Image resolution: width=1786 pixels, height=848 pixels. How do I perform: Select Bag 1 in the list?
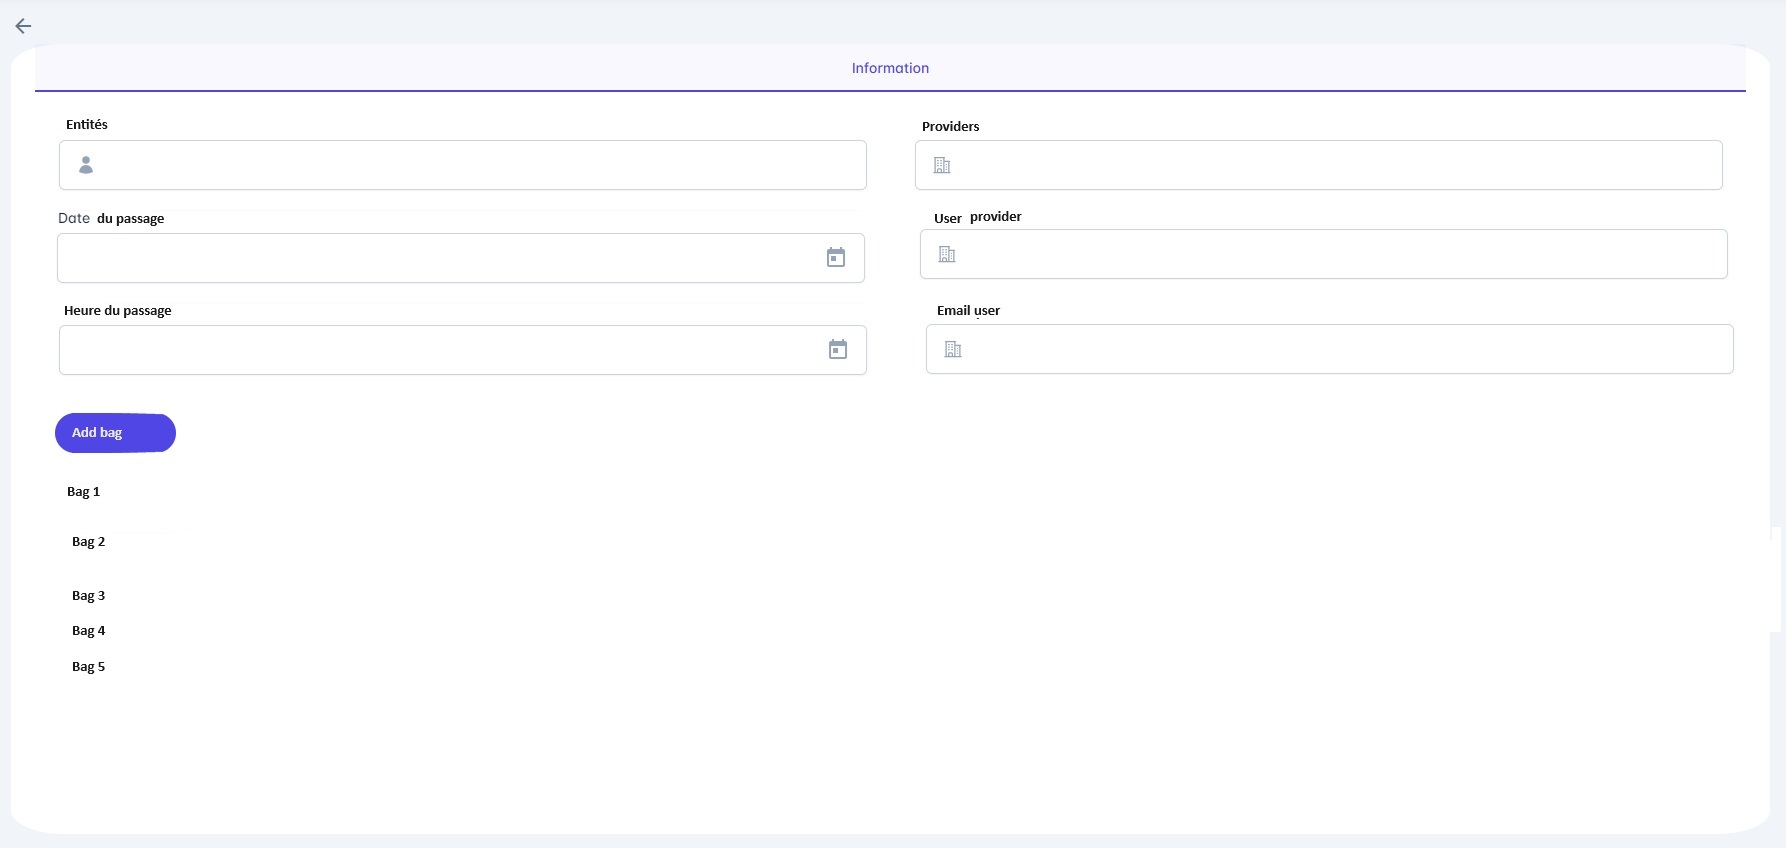coord(84,492)
